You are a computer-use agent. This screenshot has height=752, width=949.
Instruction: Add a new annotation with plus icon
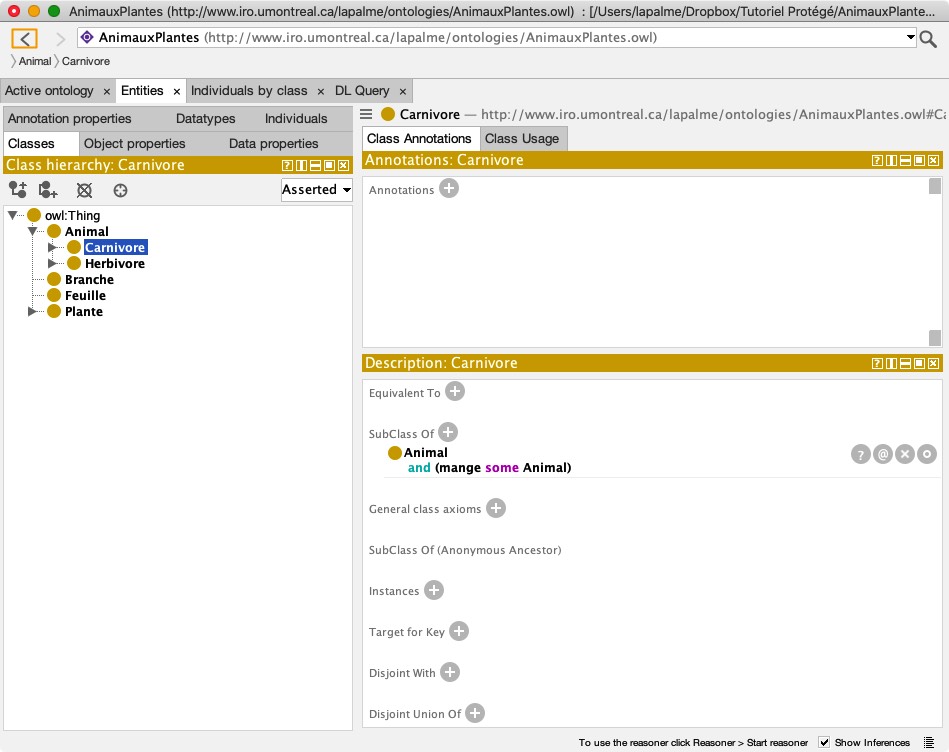pos(449,188)
